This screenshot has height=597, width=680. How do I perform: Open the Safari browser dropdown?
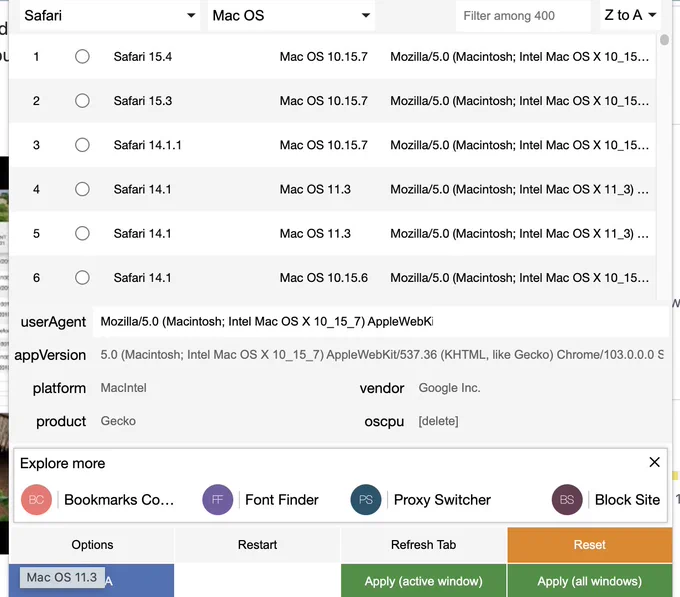110,16
